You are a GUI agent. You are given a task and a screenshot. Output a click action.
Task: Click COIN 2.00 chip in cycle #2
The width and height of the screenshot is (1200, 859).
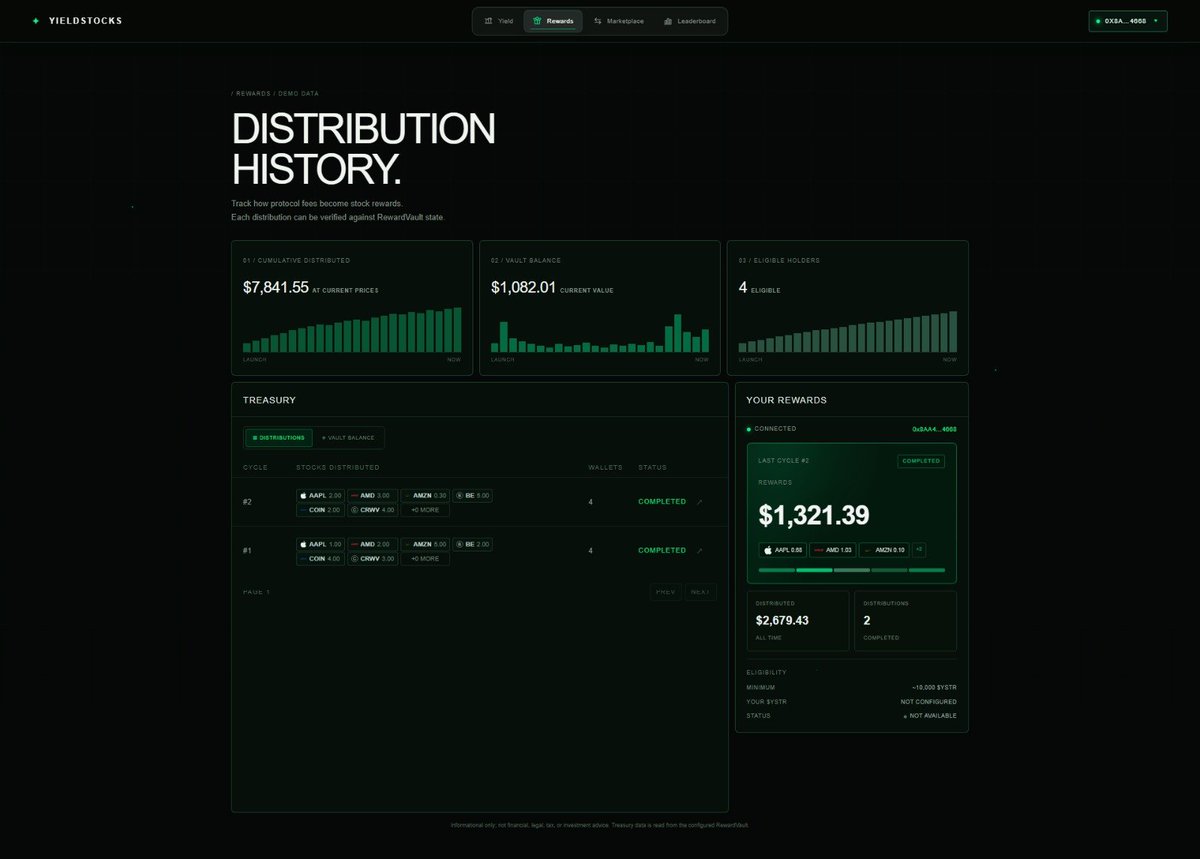[320, 510]
